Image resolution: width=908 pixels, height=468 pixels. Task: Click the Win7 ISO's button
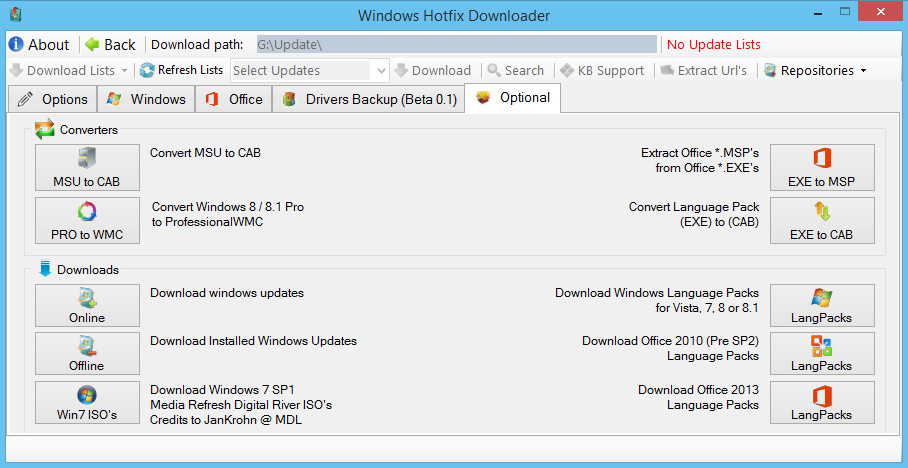point(87,403)
